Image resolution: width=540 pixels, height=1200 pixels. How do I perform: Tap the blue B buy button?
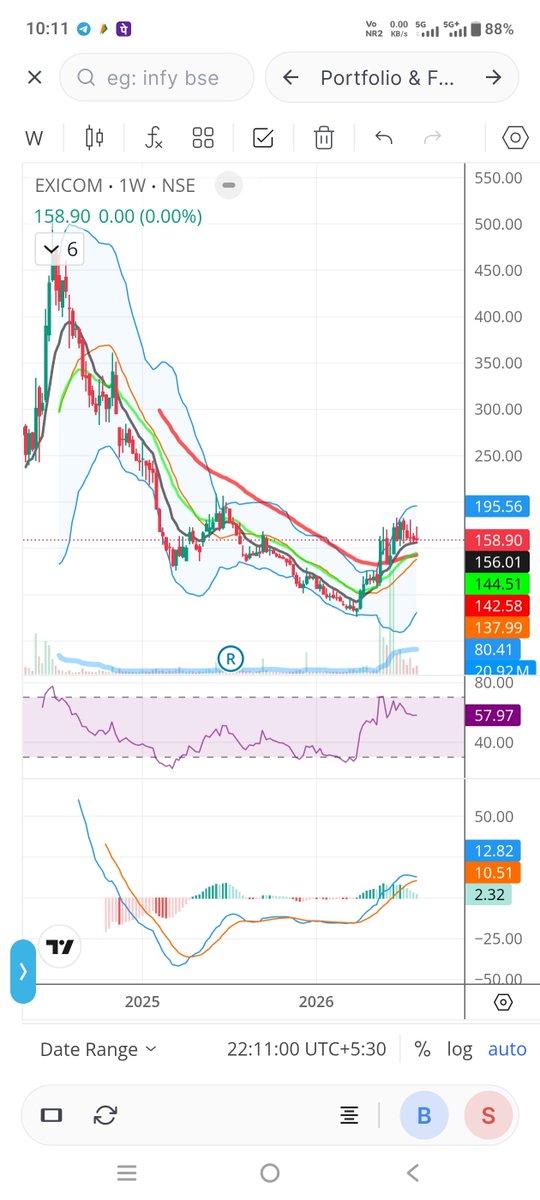click(424, 1115)
